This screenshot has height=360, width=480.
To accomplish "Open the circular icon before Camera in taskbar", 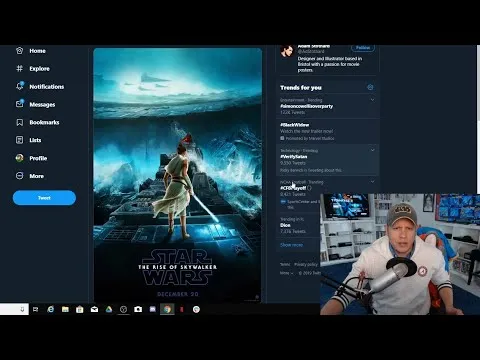I will [x=123, y=309].
